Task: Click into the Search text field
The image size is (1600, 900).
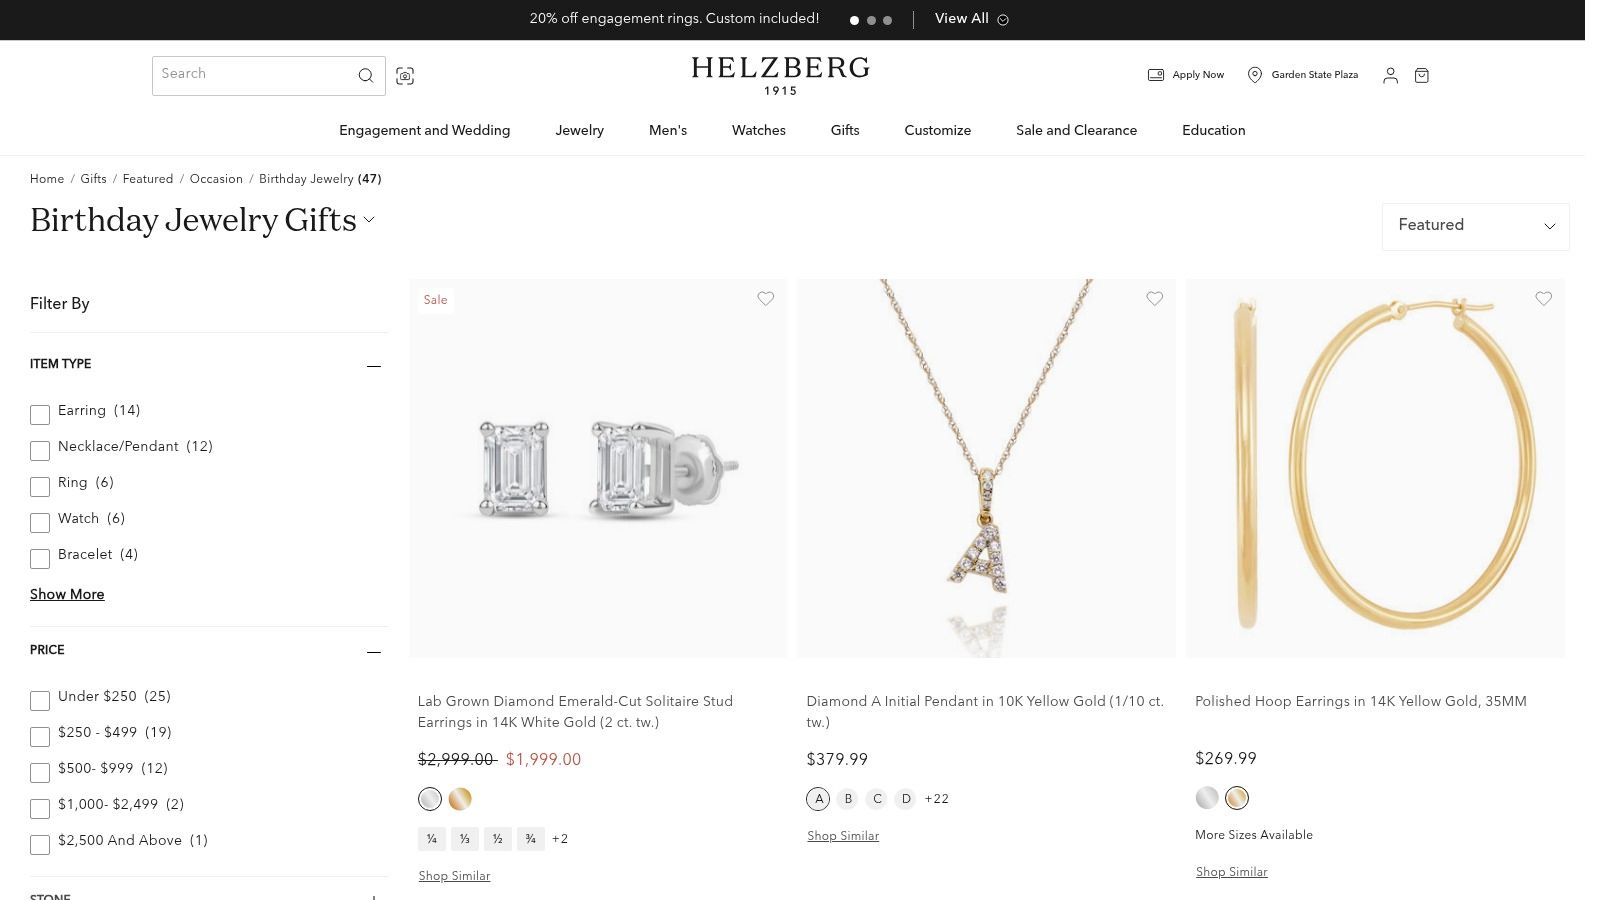Action: 255,75
